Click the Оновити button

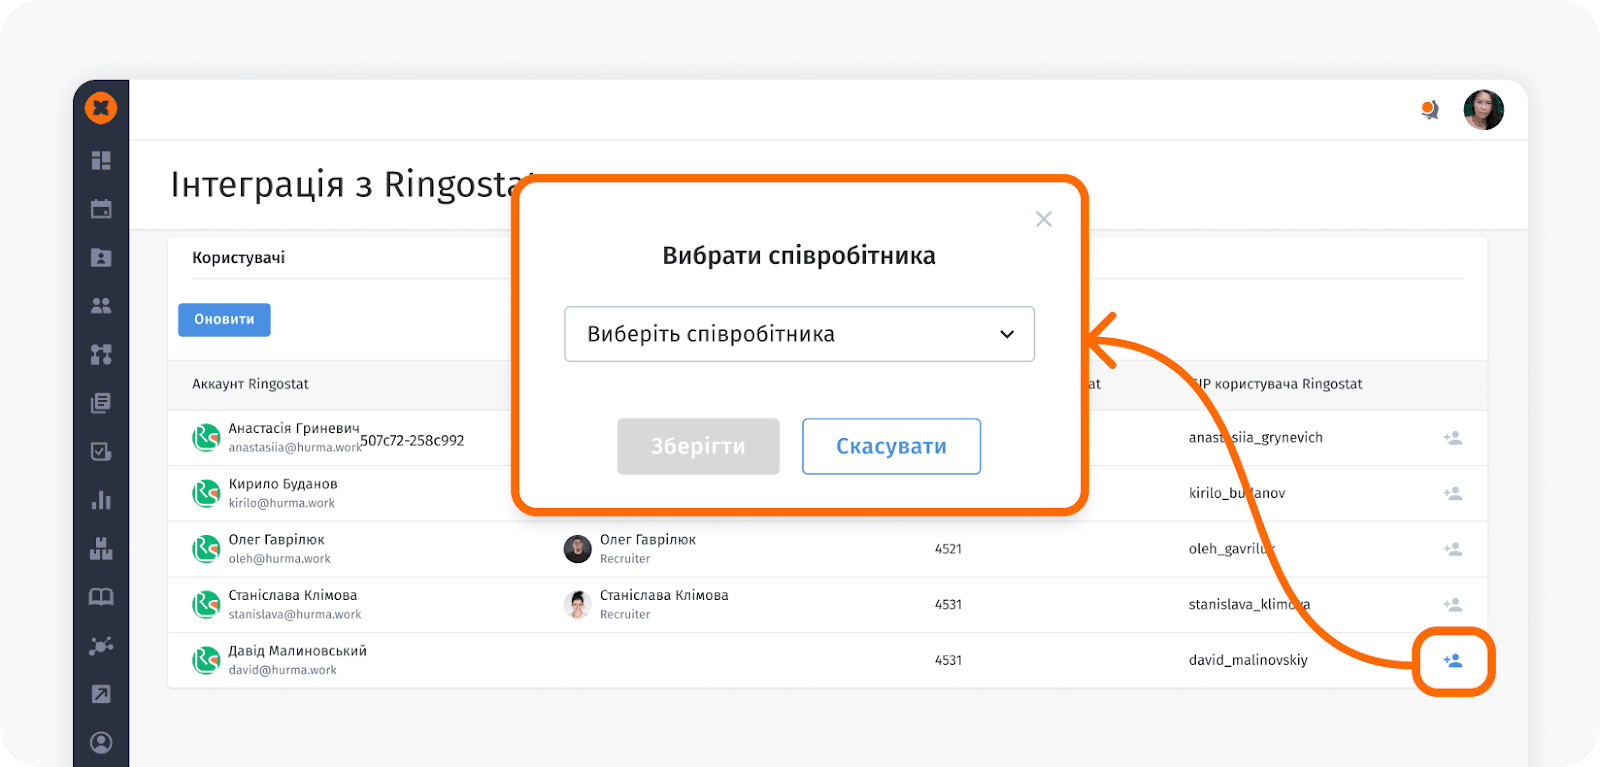224,319
